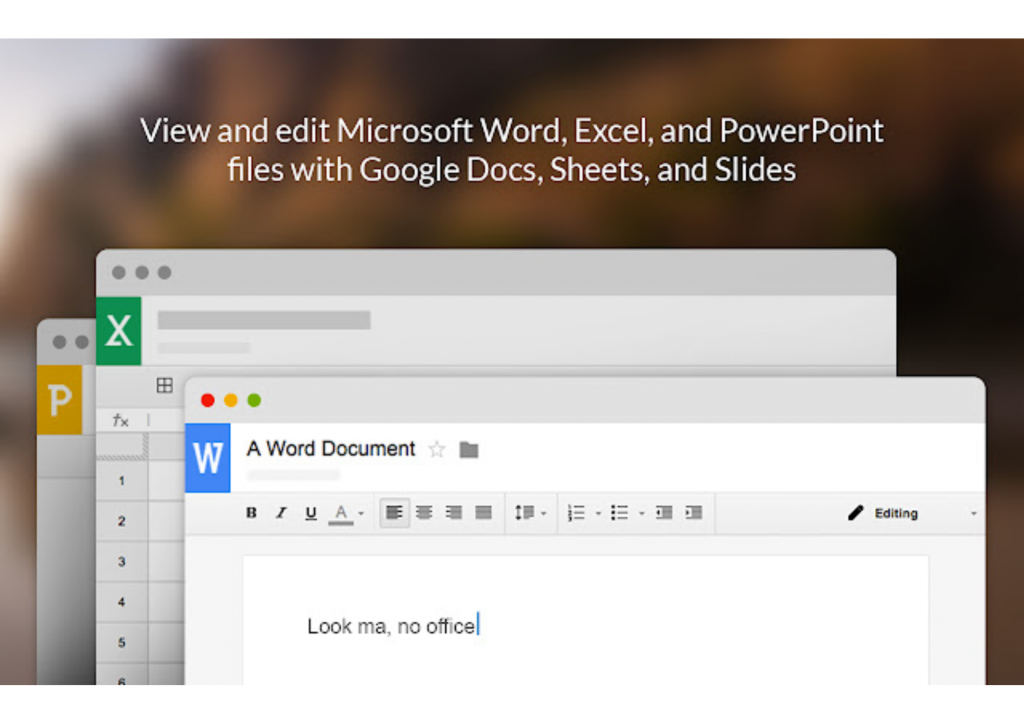
Task: Click the borders grid icon in the spreadsheet window
Action: pyautogui.click(x=165, y=385)
